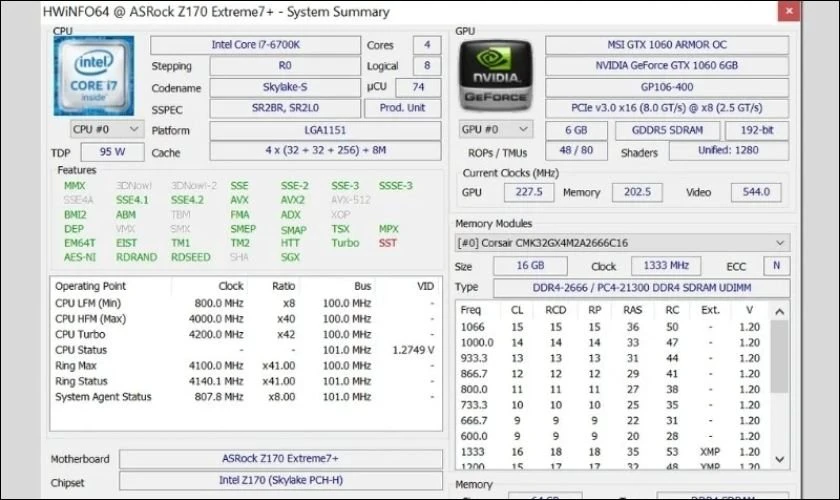The width and height of the screenshot is (840, 500).
Task: Open the CPU #0 selector dropdown
Action: click(107, 129)
